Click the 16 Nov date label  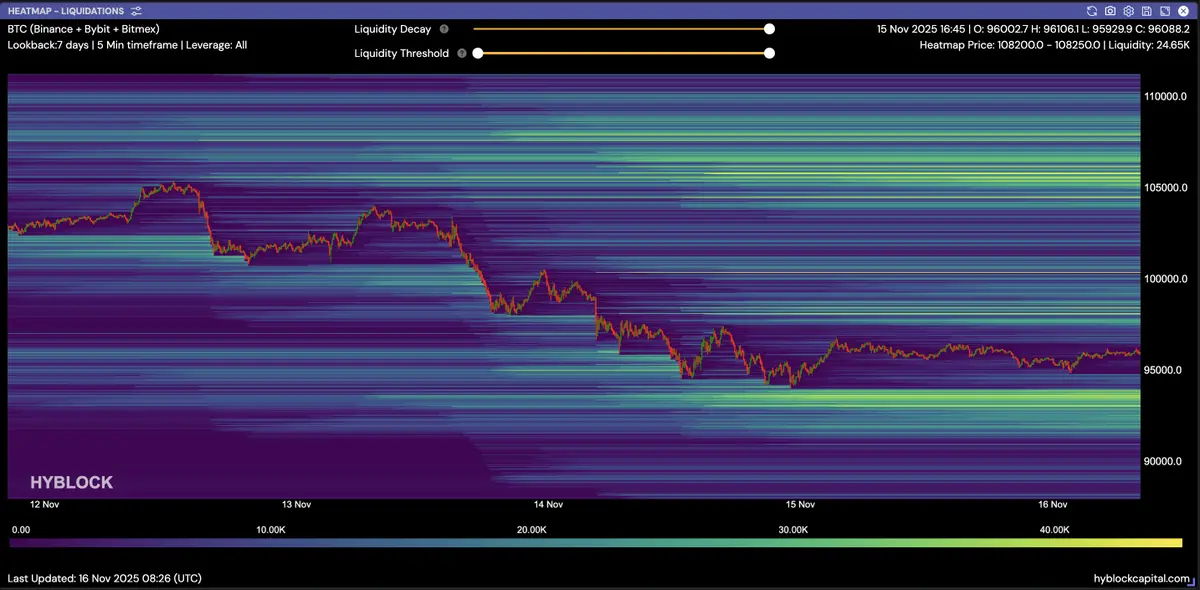[x=1053, y=505]
